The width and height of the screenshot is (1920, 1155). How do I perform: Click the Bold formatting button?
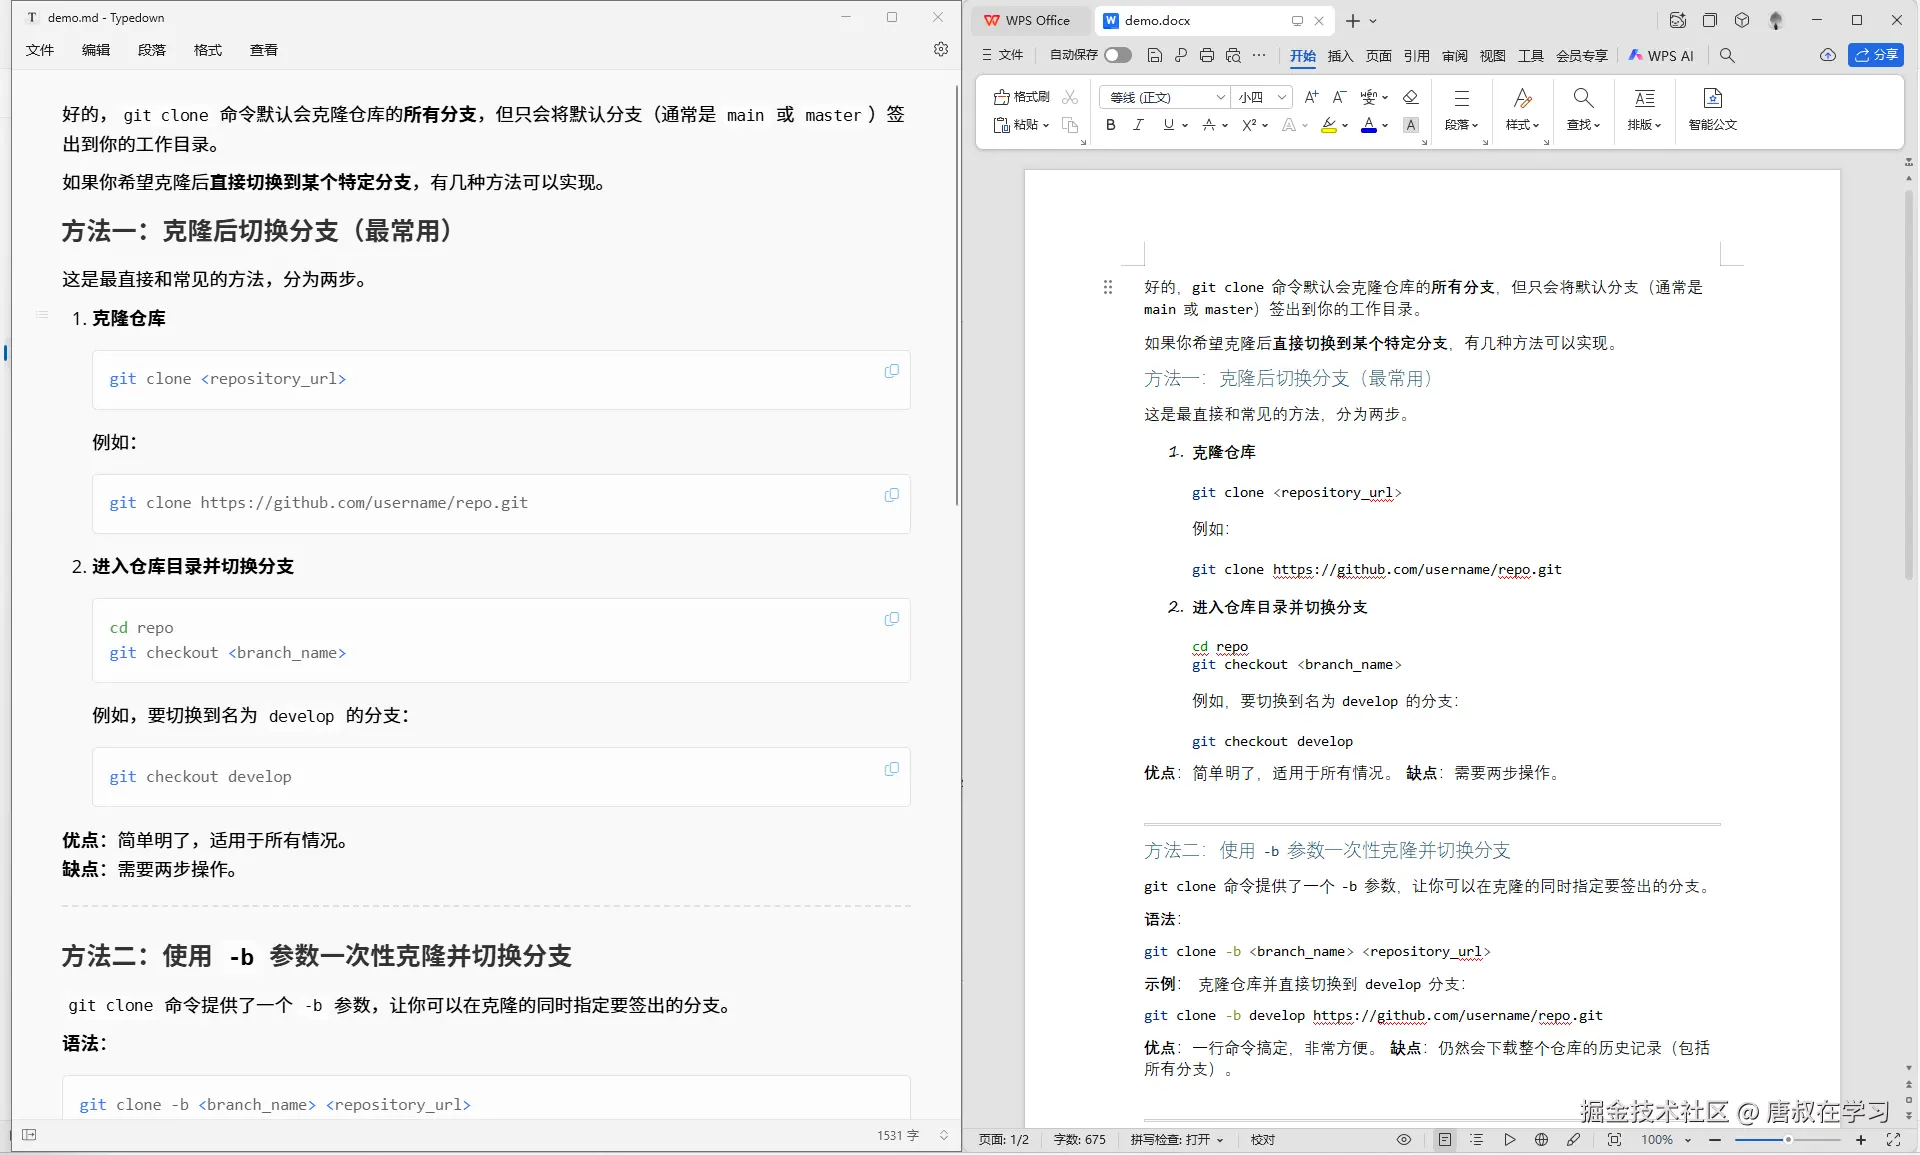[1110, 125]
